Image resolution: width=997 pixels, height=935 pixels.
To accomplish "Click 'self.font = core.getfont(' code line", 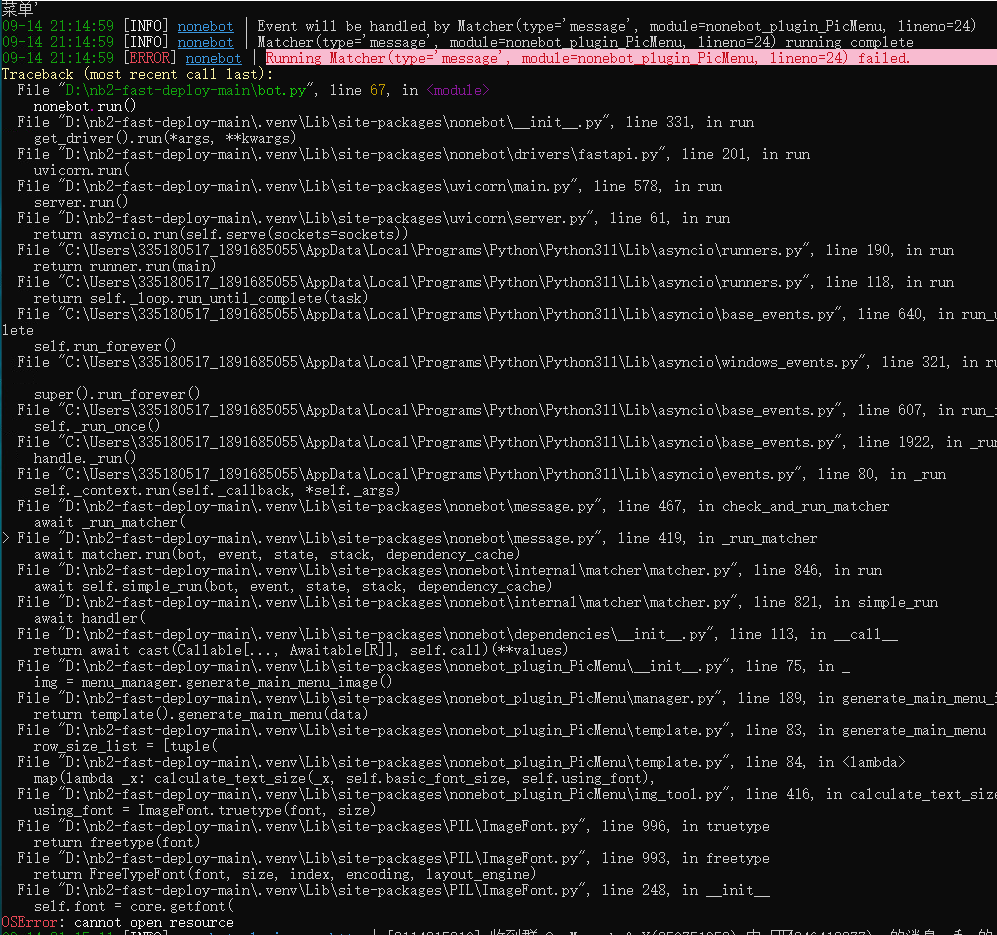I will point(133,906).
